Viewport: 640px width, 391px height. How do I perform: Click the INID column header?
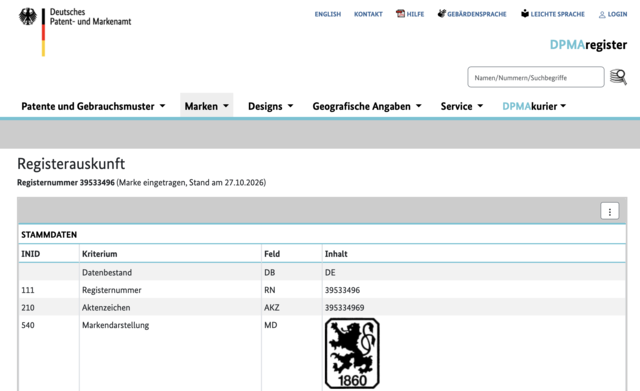[31, 254]
